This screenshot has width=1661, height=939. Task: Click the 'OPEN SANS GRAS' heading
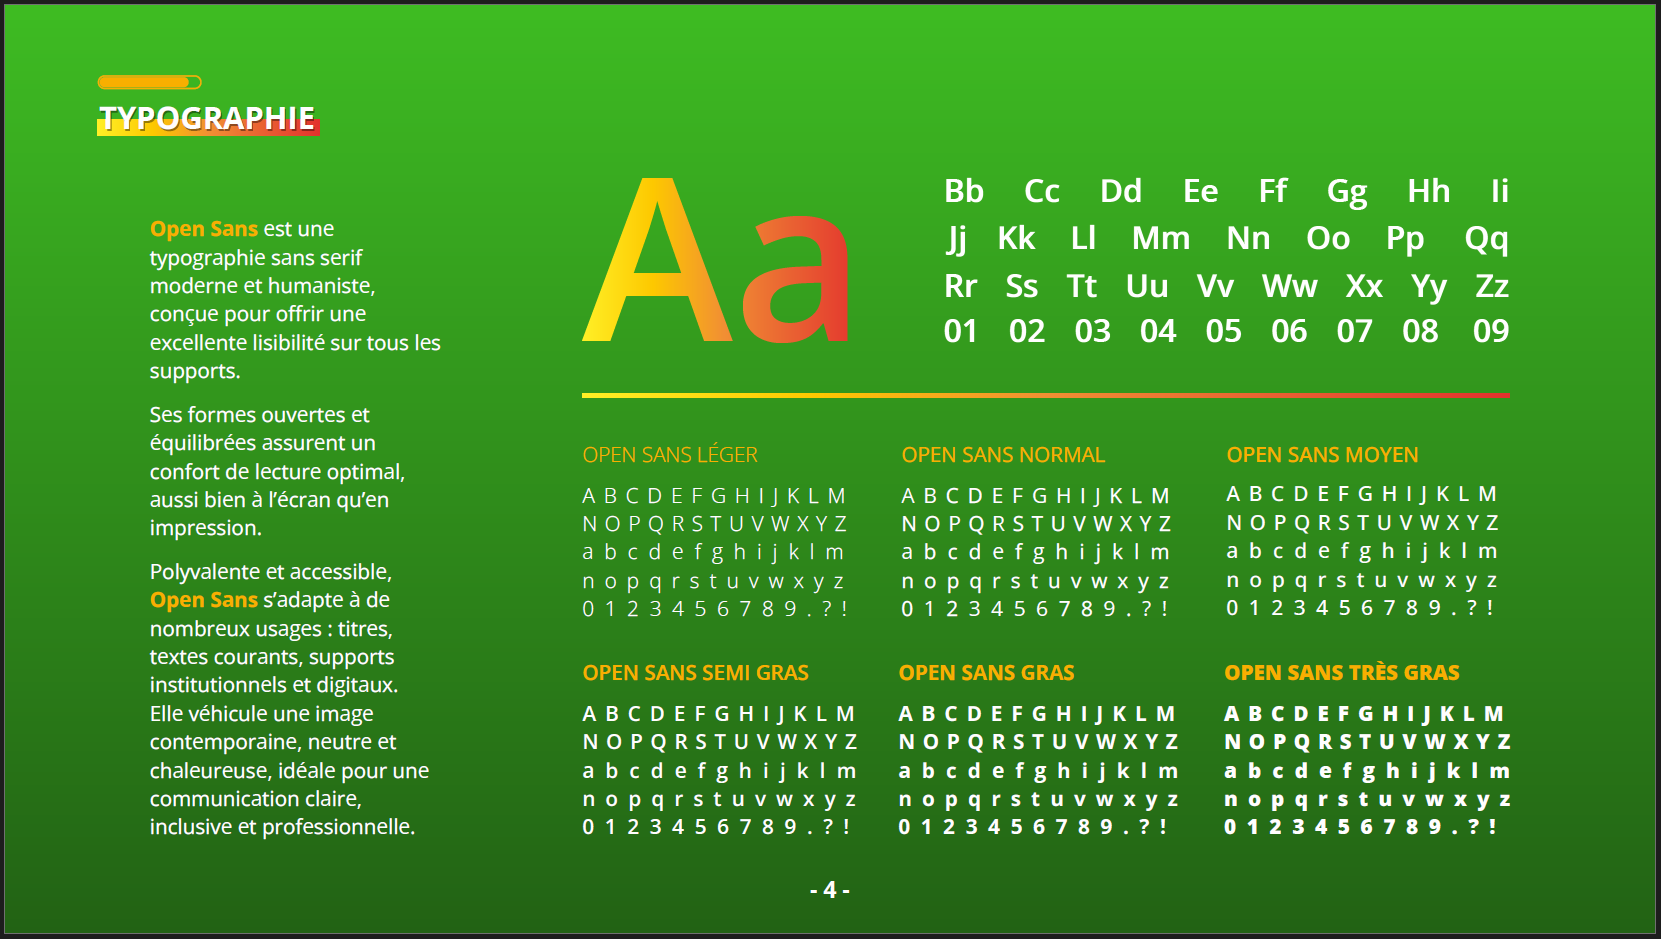coord(986,673)
